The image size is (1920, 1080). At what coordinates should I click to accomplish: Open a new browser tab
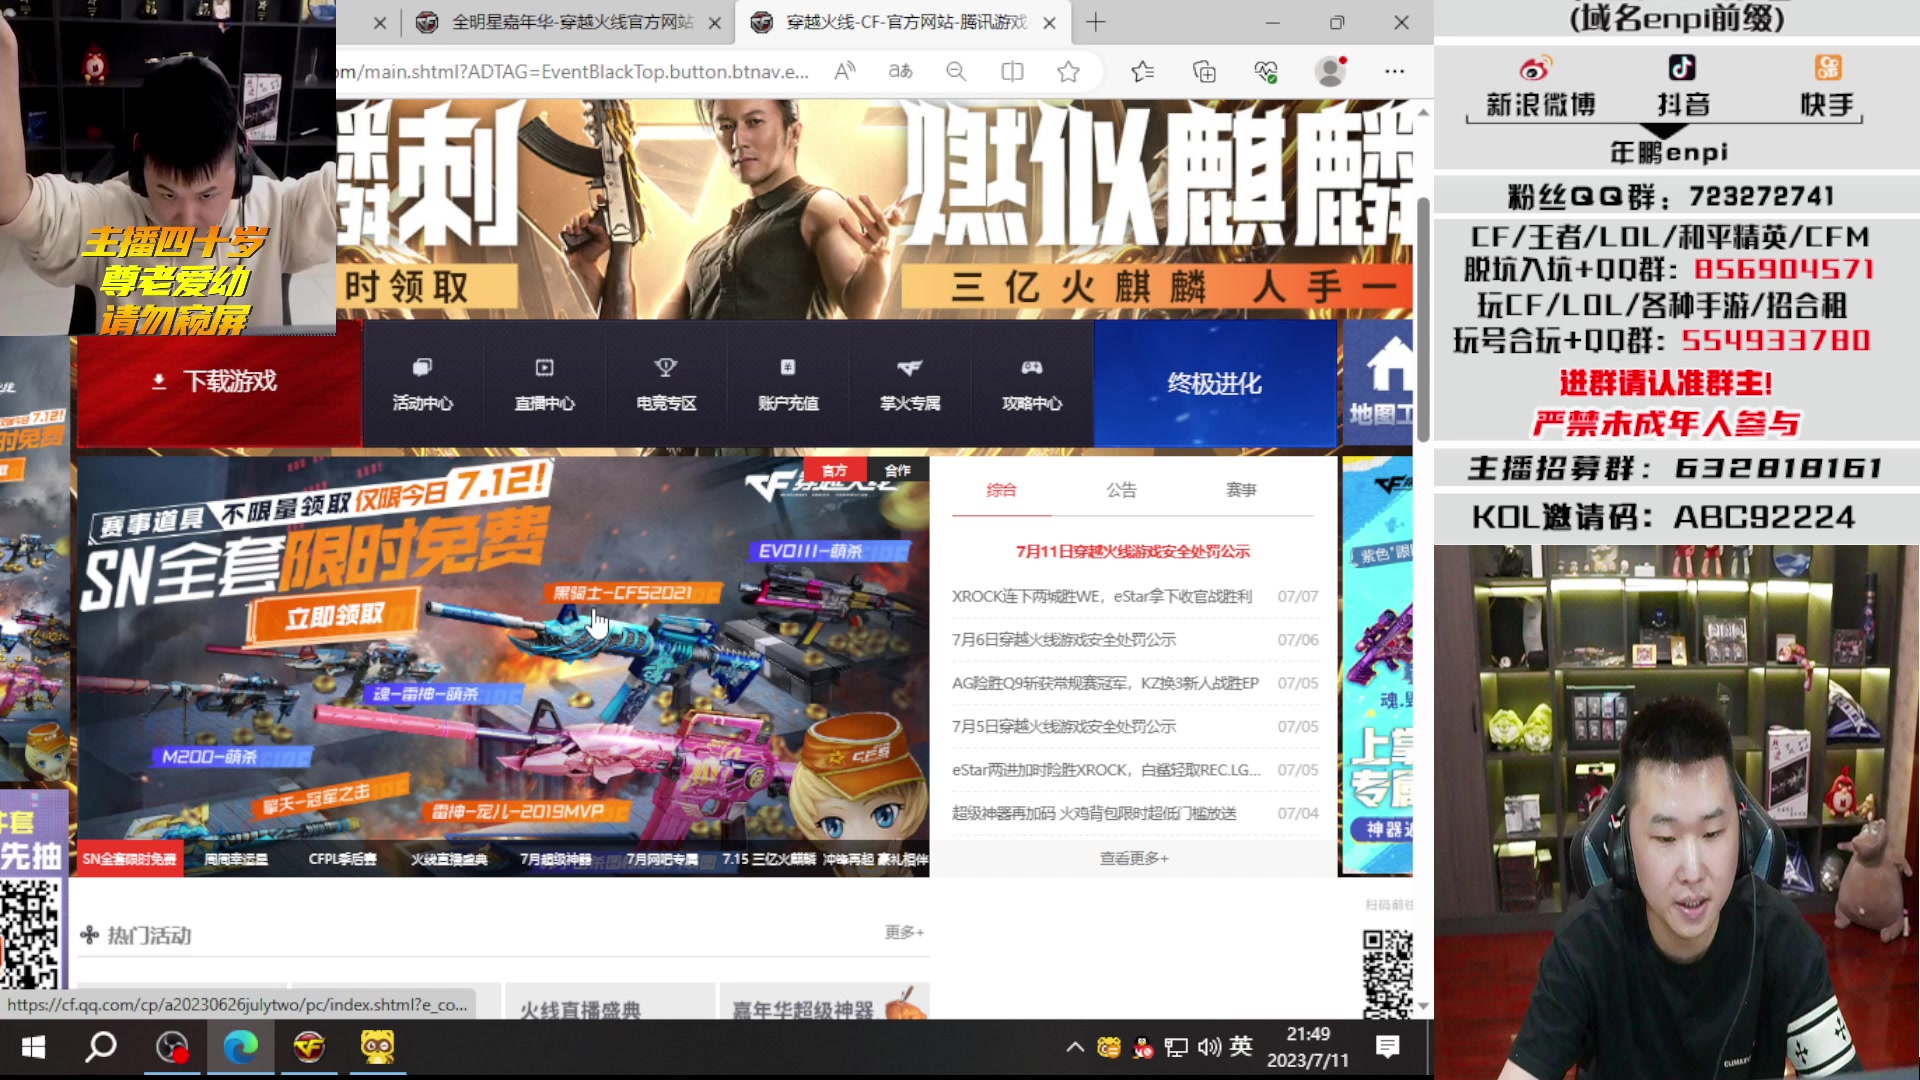point(1096,22)
